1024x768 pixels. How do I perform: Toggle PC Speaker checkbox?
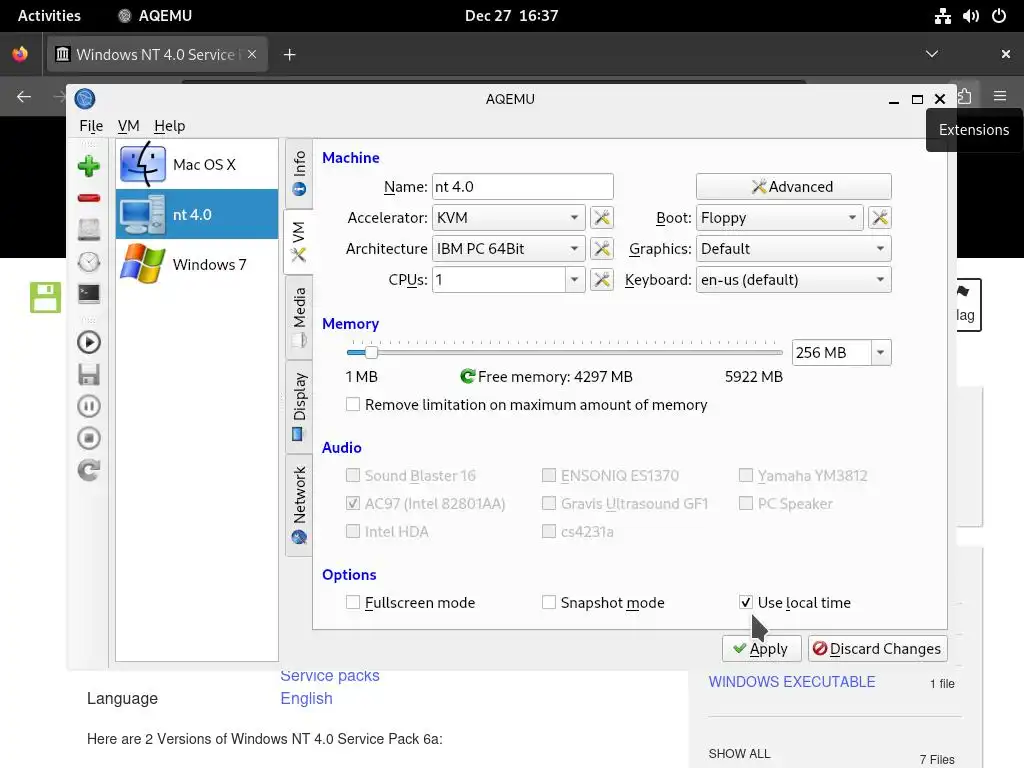click(746, 504)
